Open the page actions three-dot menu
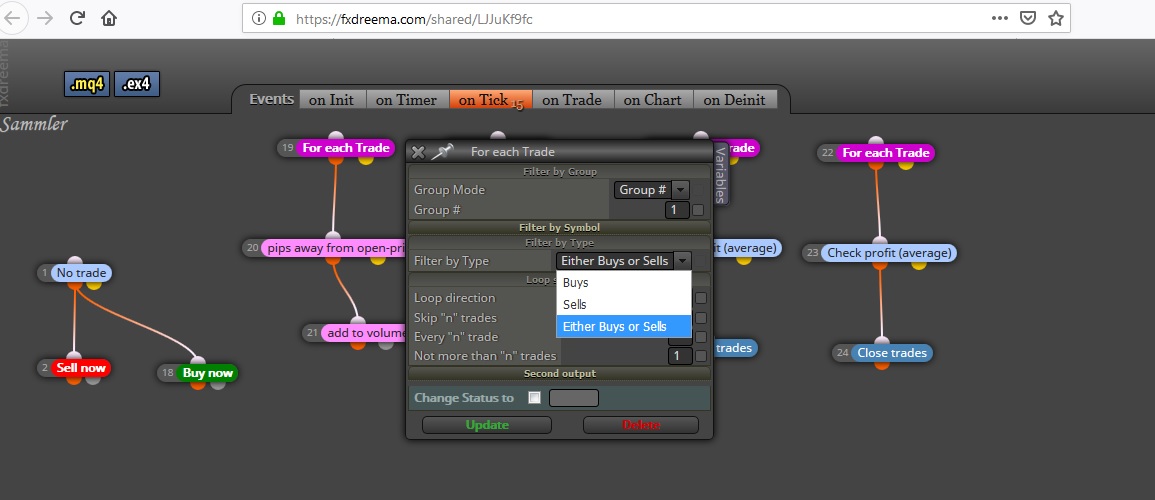 1000,18
